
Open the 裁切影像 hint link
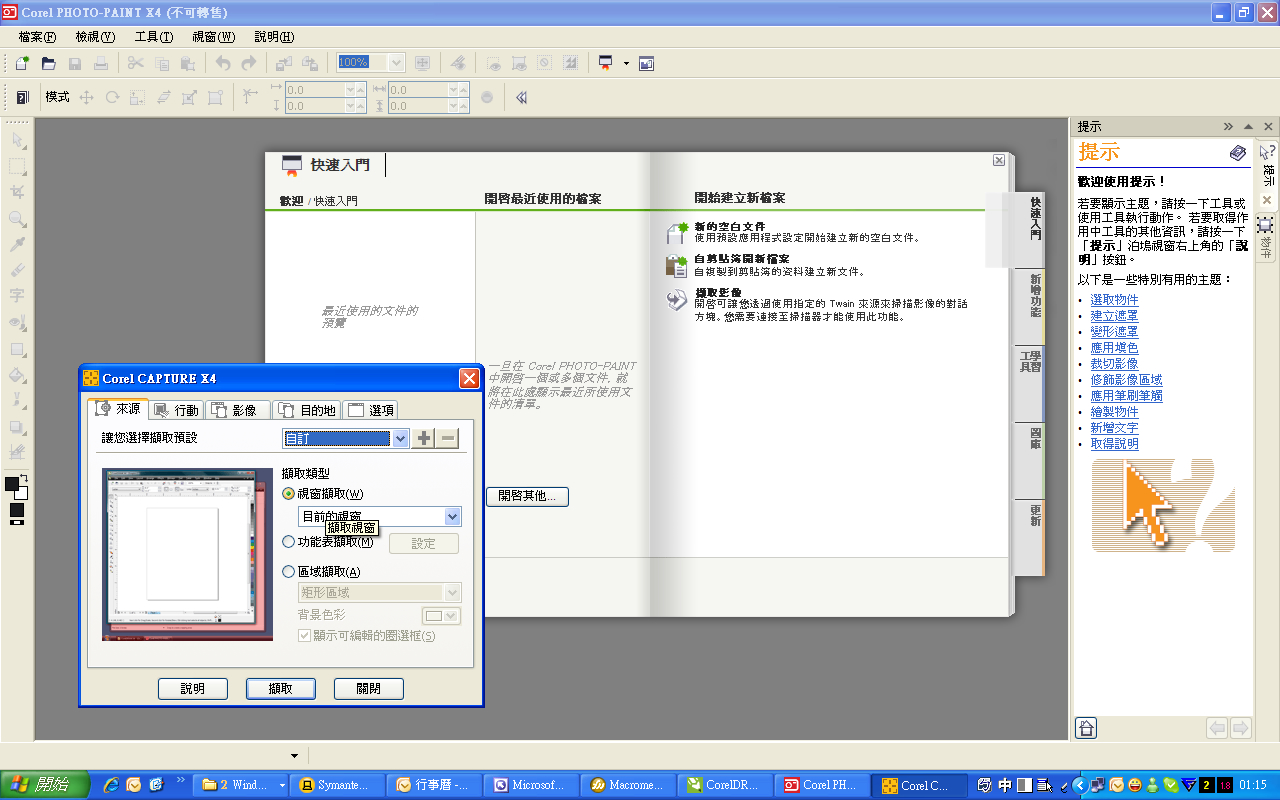pyautogui.click(x=1114, y=364)
